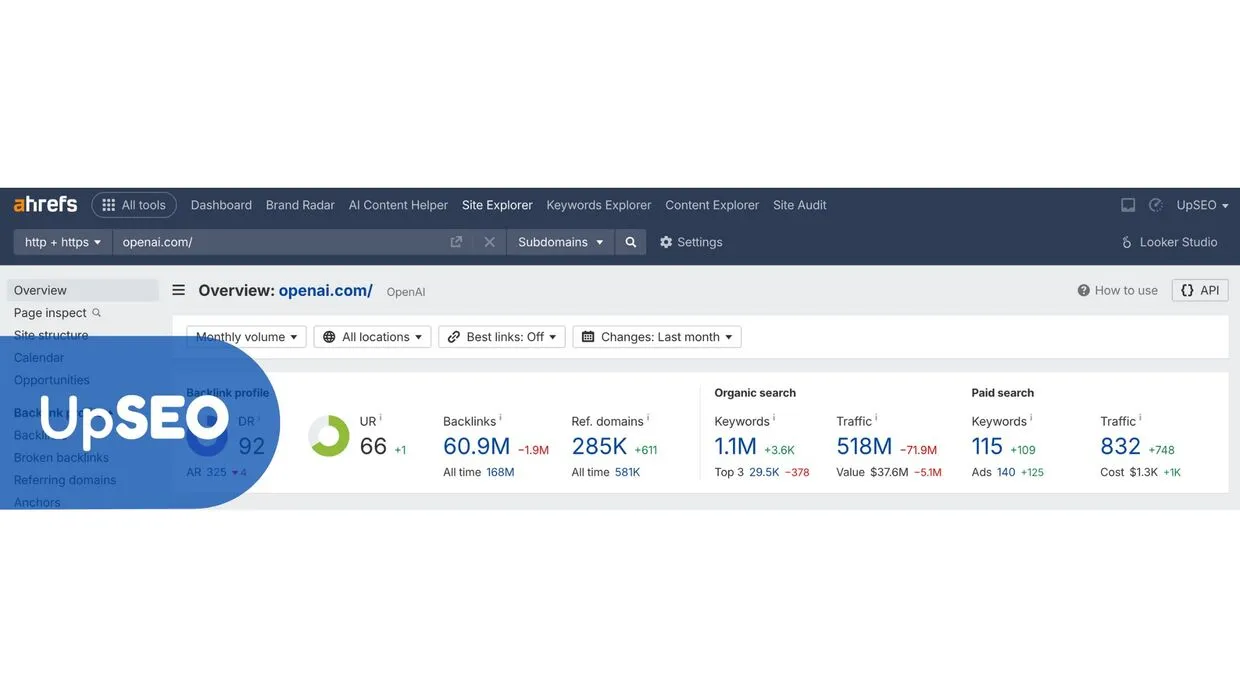Viewport: 1240px width, 698px height.
Task: Open the Dashboard menu item
Action: tap(221, 204)
